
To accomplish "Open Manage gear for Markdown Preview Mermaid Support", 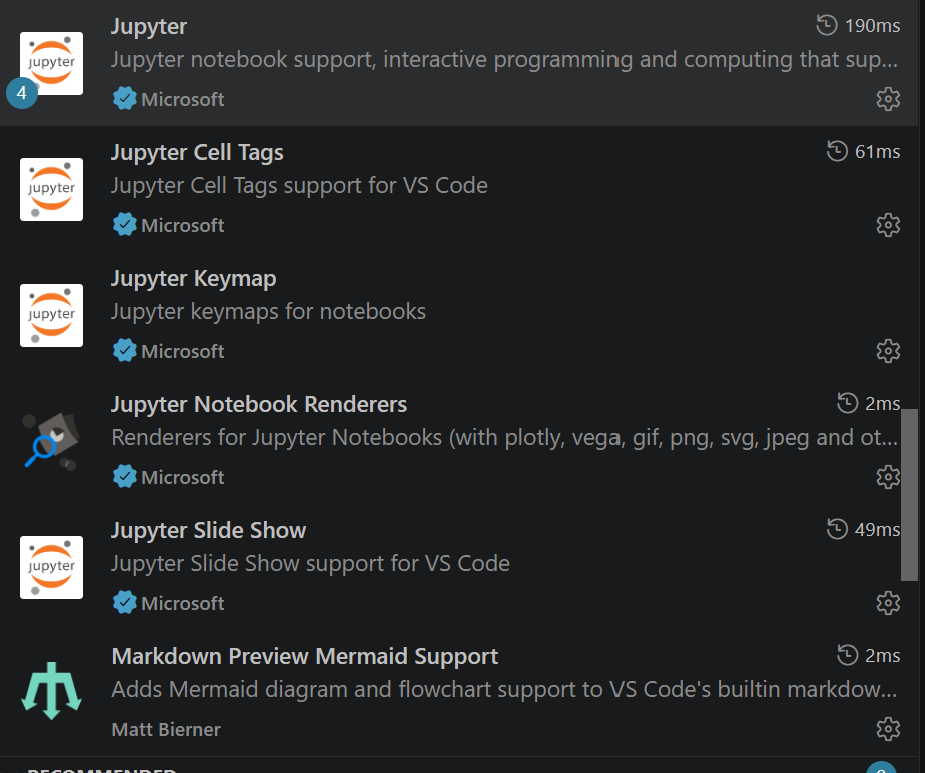I will click(888, 729).
